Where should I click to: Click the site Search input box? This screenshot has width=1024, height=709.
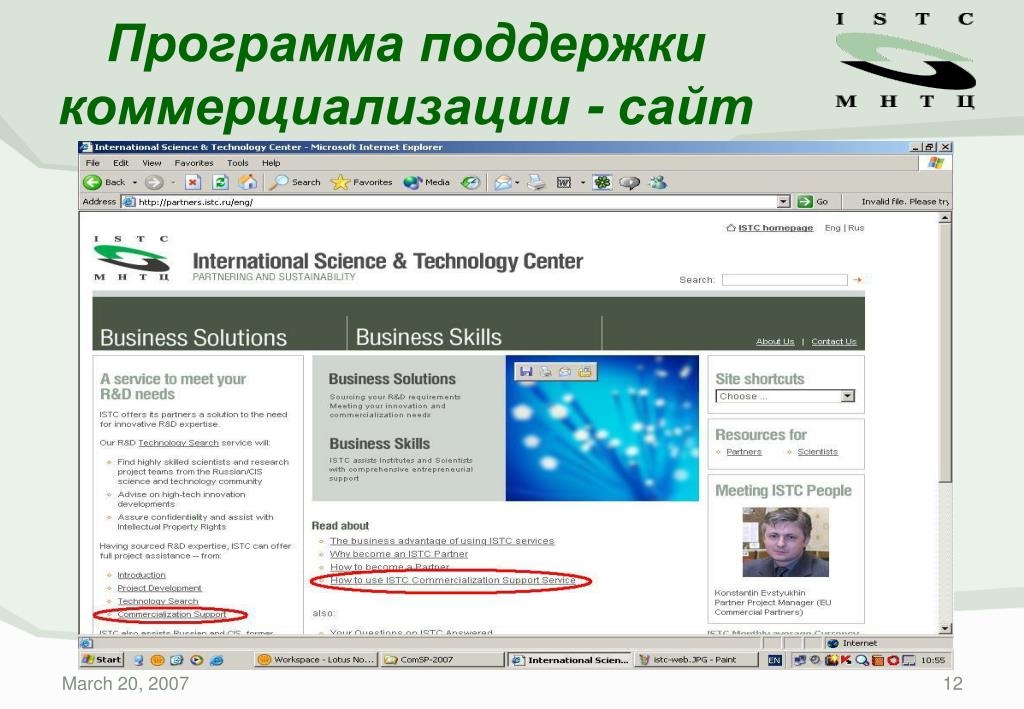(x=784, y=279)
